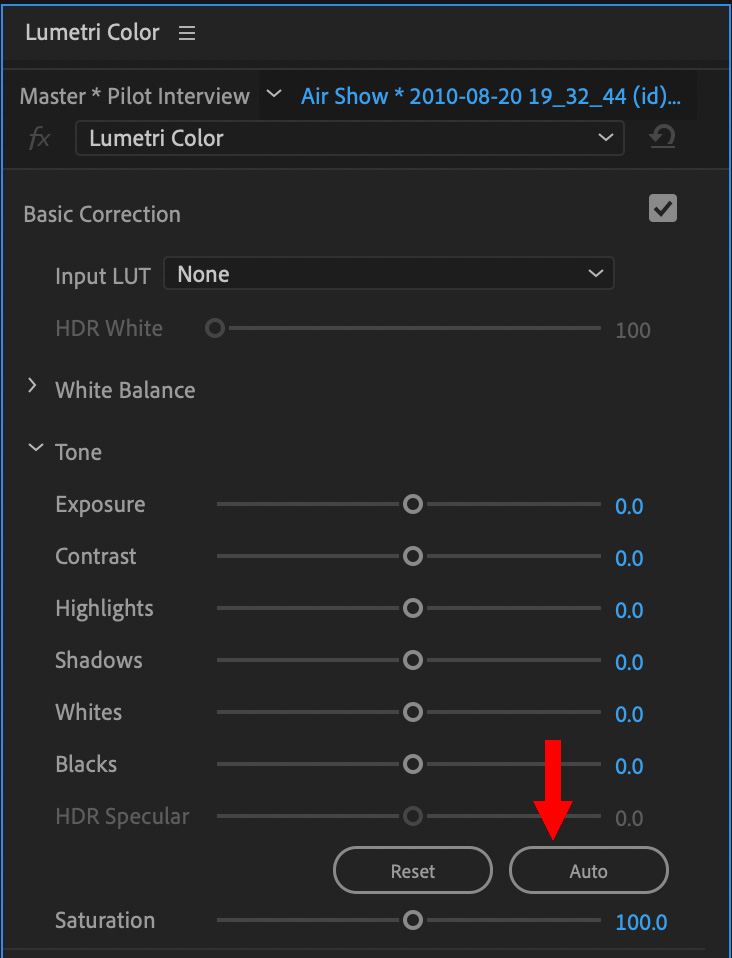Click the Exposure slider handle

pos(413,505)
